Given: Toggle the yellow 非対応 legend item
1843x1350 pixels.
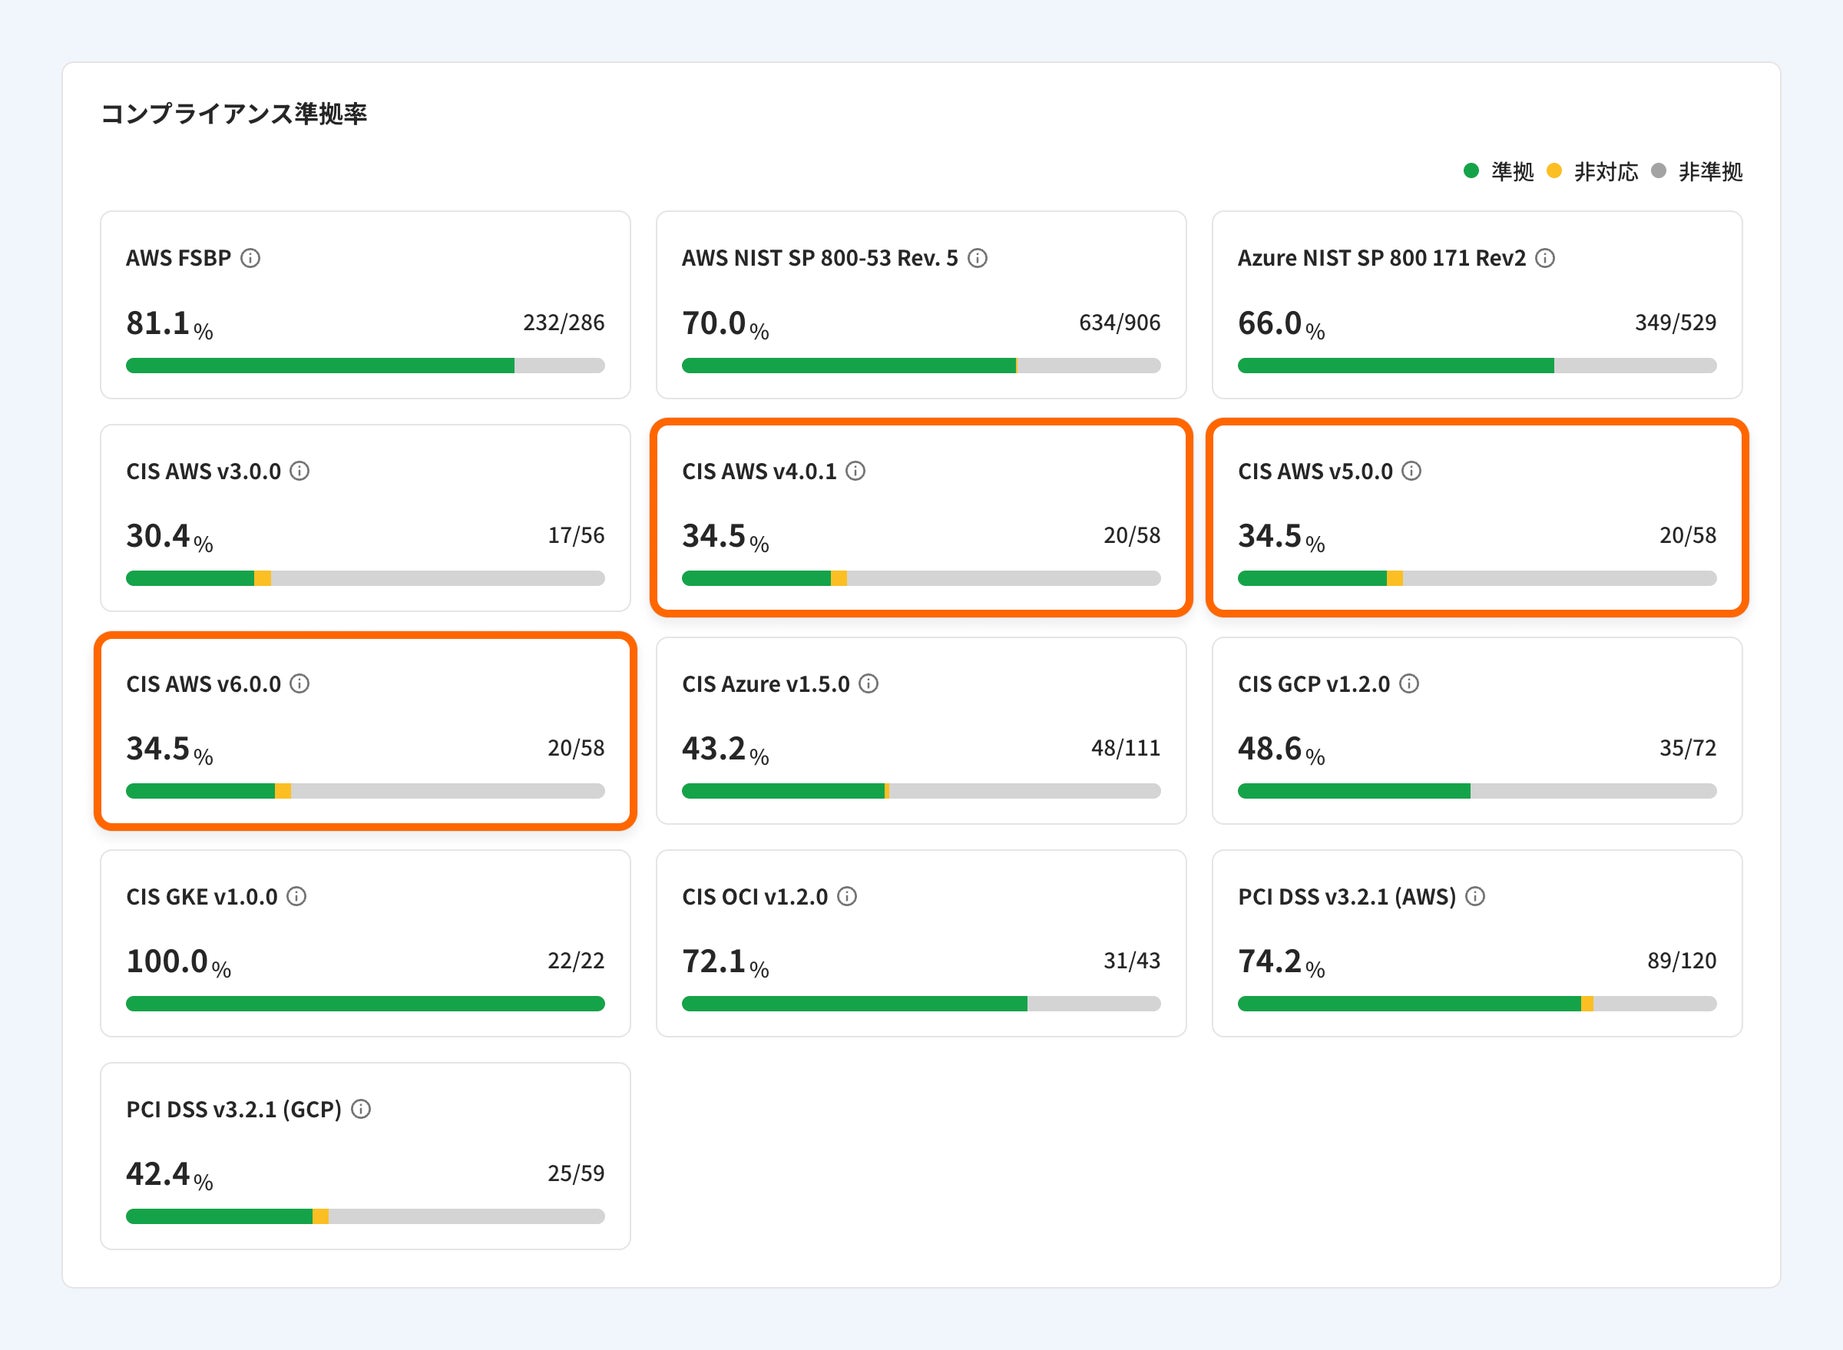Looking at the screenshot, I should coord(1593,172).
